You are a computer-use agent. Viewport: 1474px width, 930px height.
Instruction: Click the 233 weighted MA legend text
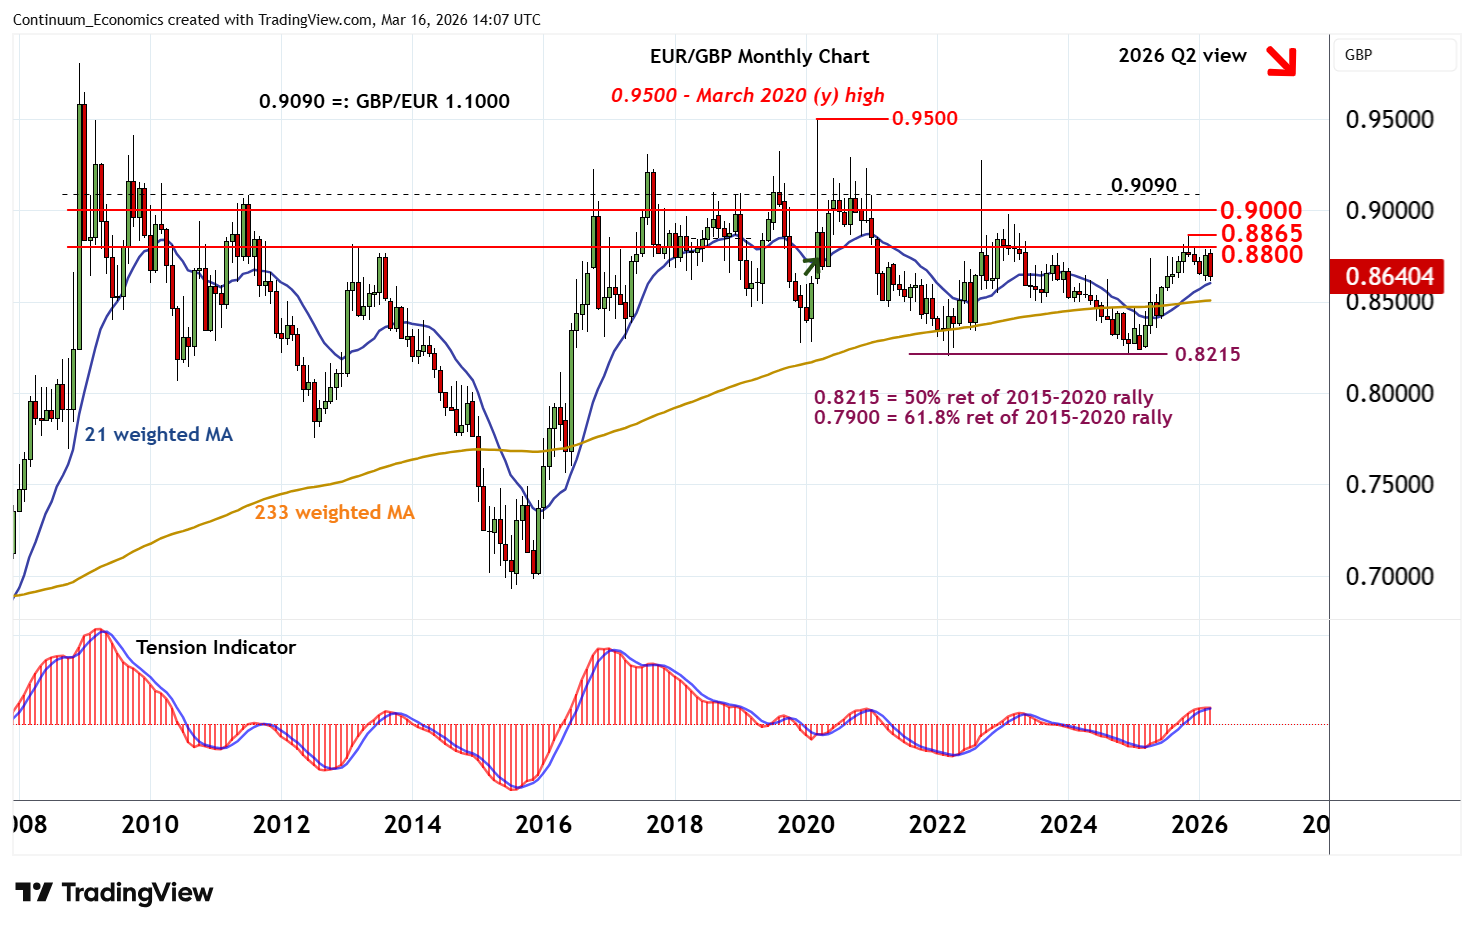[334, 512]
